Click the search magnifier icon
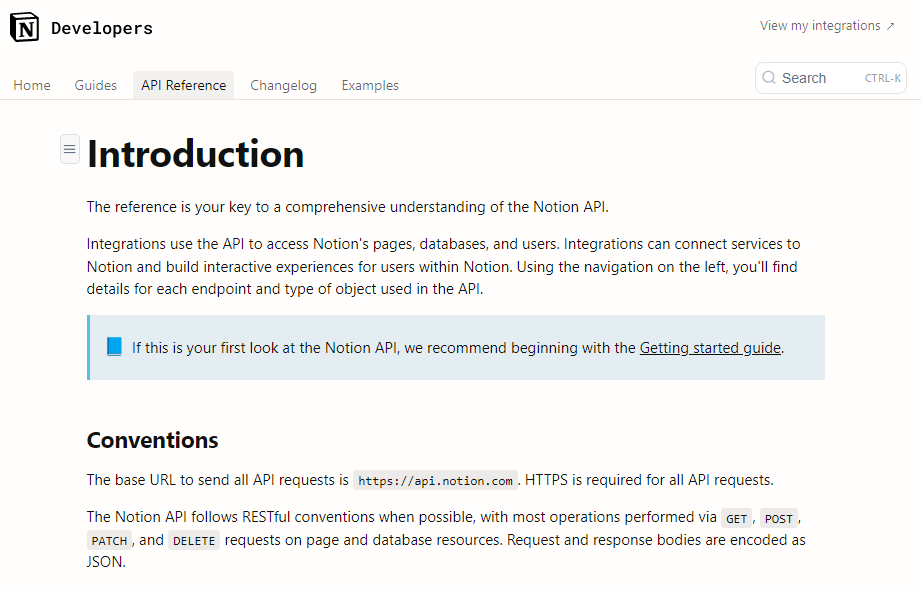The width and height of the screenshot is (921, 590). point(769,78)
